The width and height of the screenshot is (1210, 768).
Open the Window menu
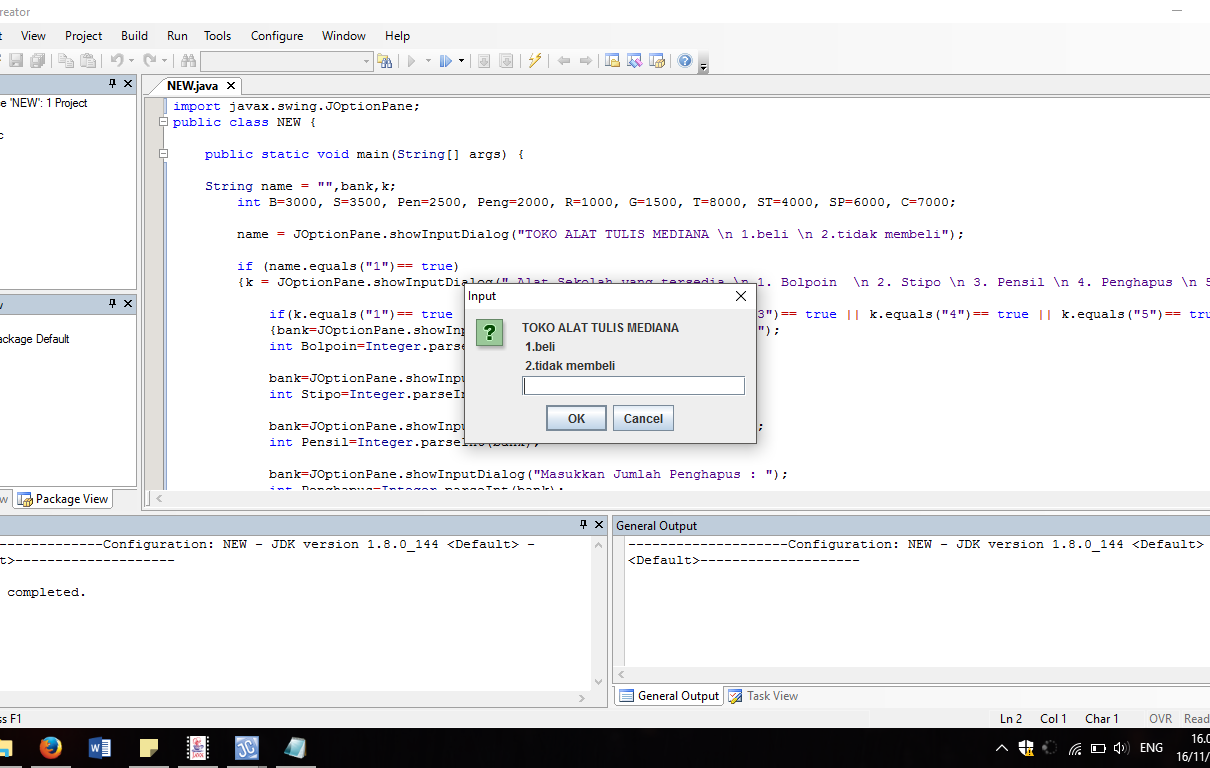pyautogui.click(x=344, y=35)
